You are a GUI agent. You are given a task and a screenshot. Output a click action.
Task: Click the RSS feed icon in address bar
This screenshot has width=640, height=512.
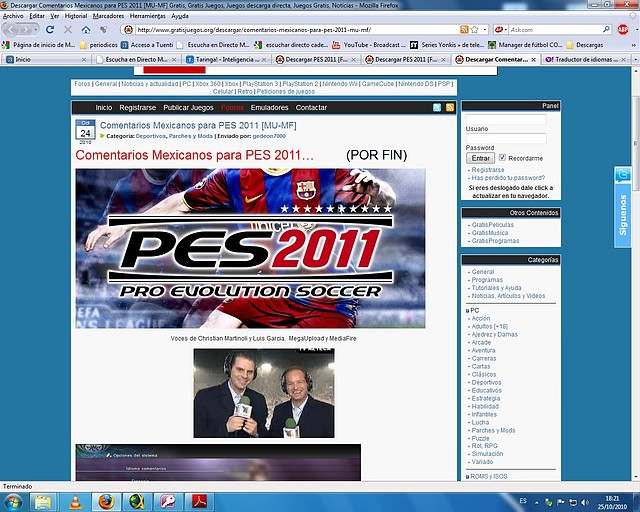point(464,29)
